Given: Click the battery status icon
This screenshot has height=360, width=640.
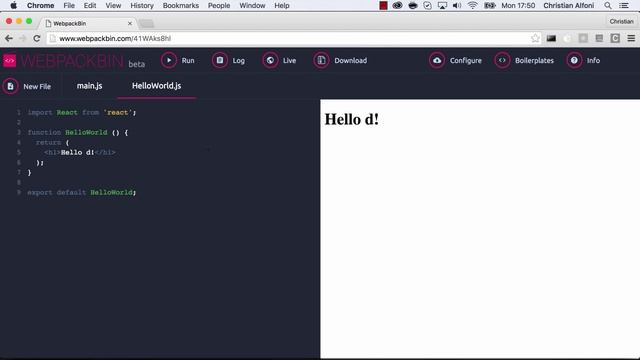Looking at the screenshot, I should pos(489,6).
